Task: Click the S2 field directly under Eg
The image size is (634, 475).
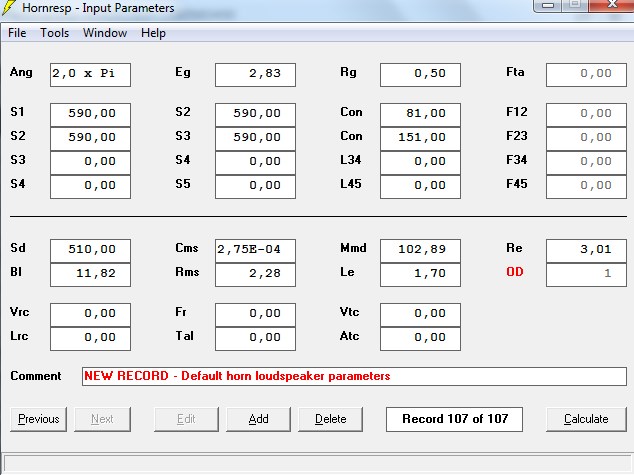Action: 255,114
